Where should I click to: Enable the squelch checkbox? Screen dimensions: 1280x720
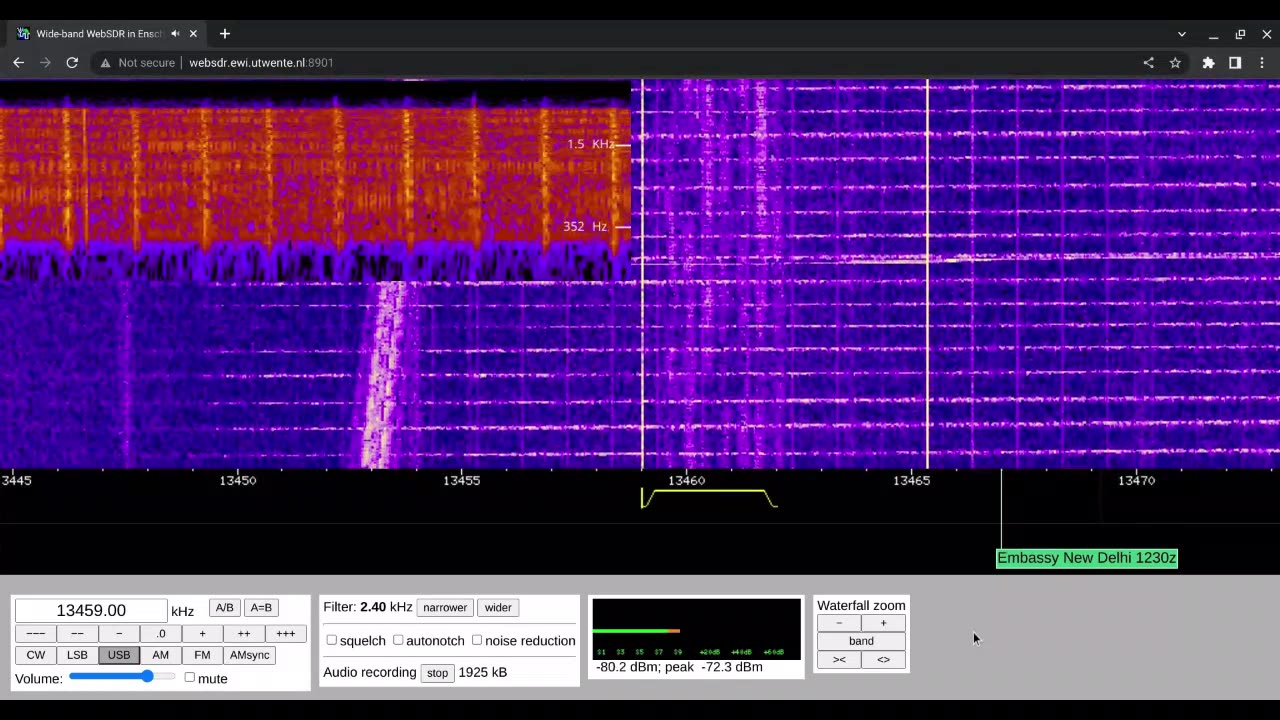pos(331,640)
